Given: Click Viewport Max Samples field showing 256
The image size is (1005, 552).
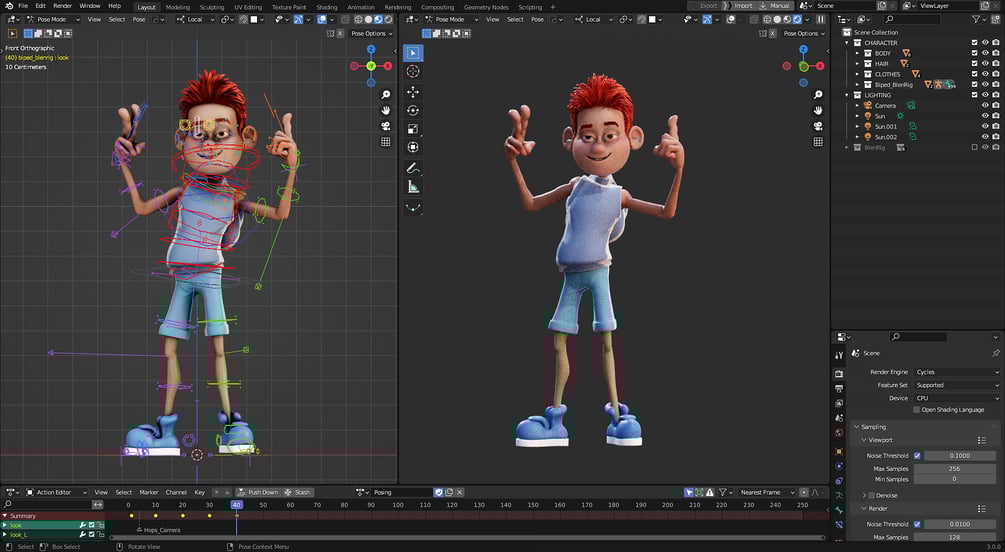Looking at the screenshot, I should tap(956, 469).
